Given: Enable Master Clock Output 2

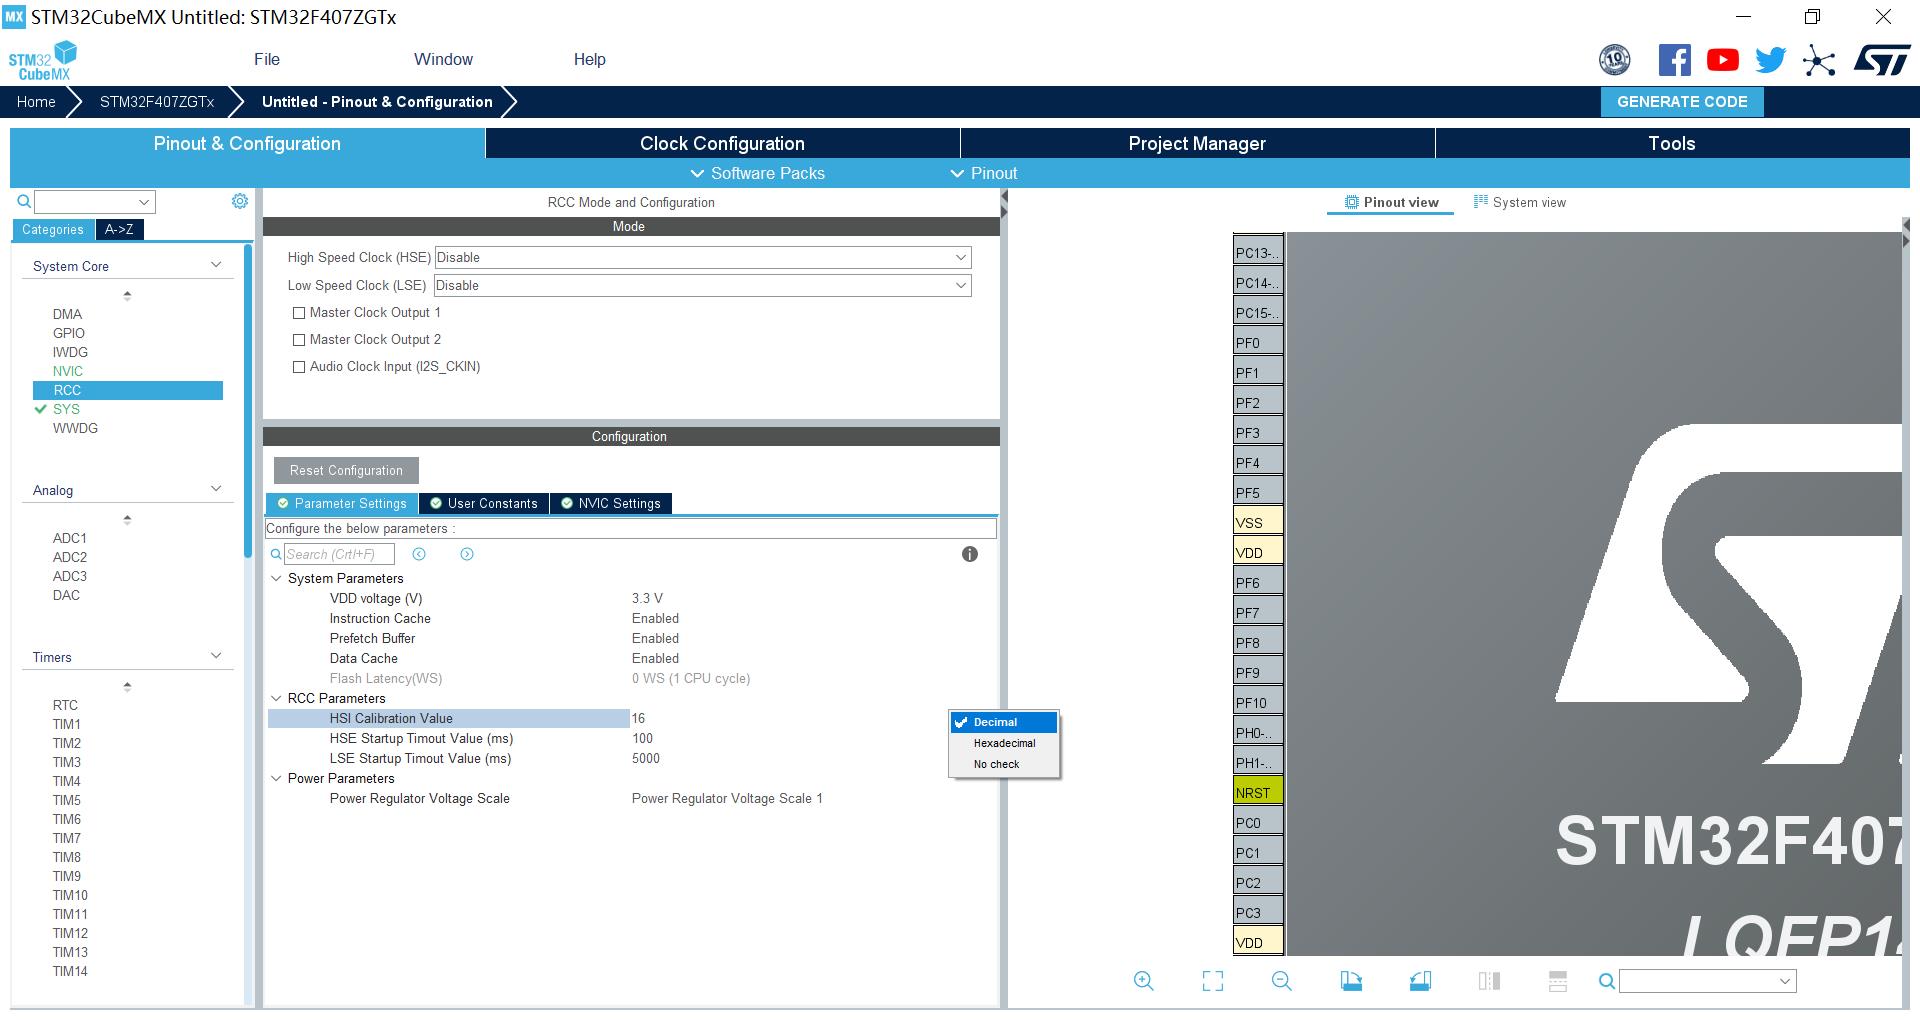Looking at the screenshot, I should click(x=298, y=340).
